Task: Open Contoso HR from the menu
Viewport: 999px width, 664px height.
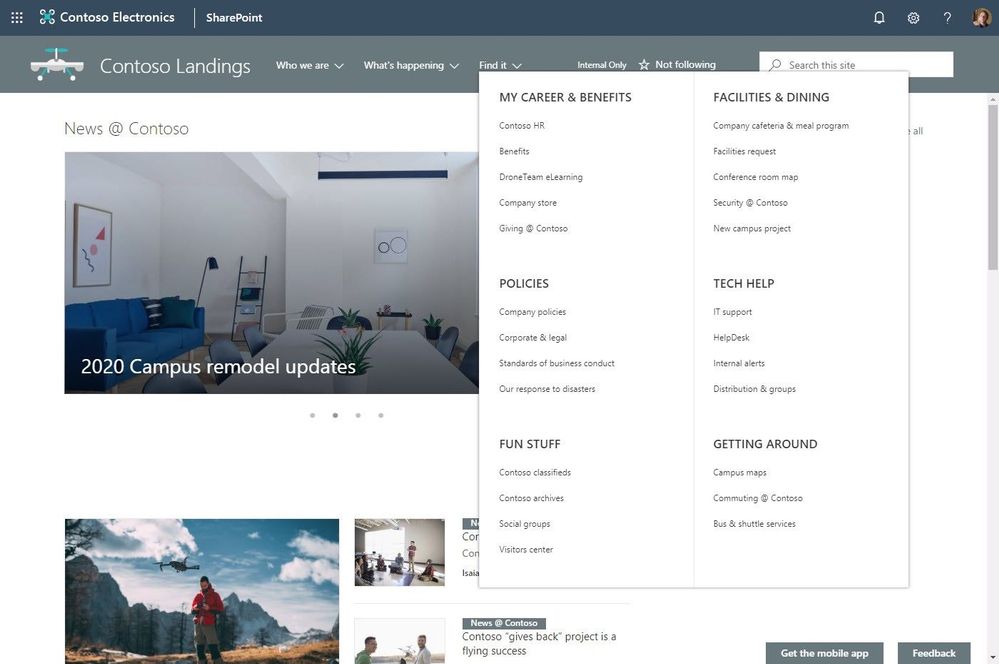Action: coord(523,125)
